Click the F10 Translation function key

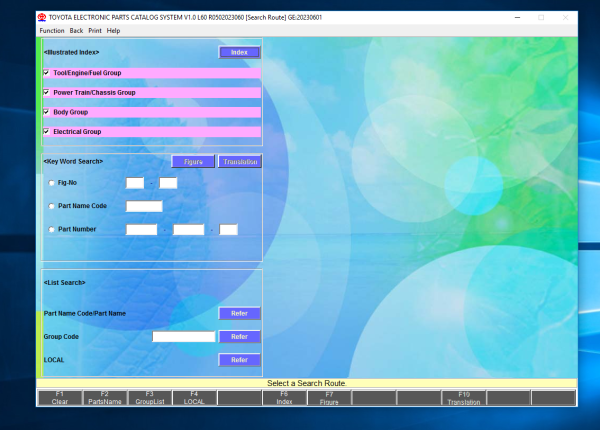pyautogui.click(x=464, y=398)
